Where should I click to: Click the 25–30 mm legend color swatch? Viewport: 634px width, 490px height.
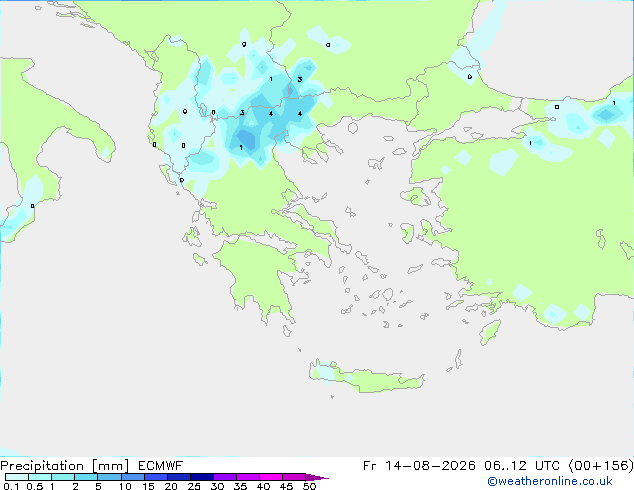pos(202,477)
